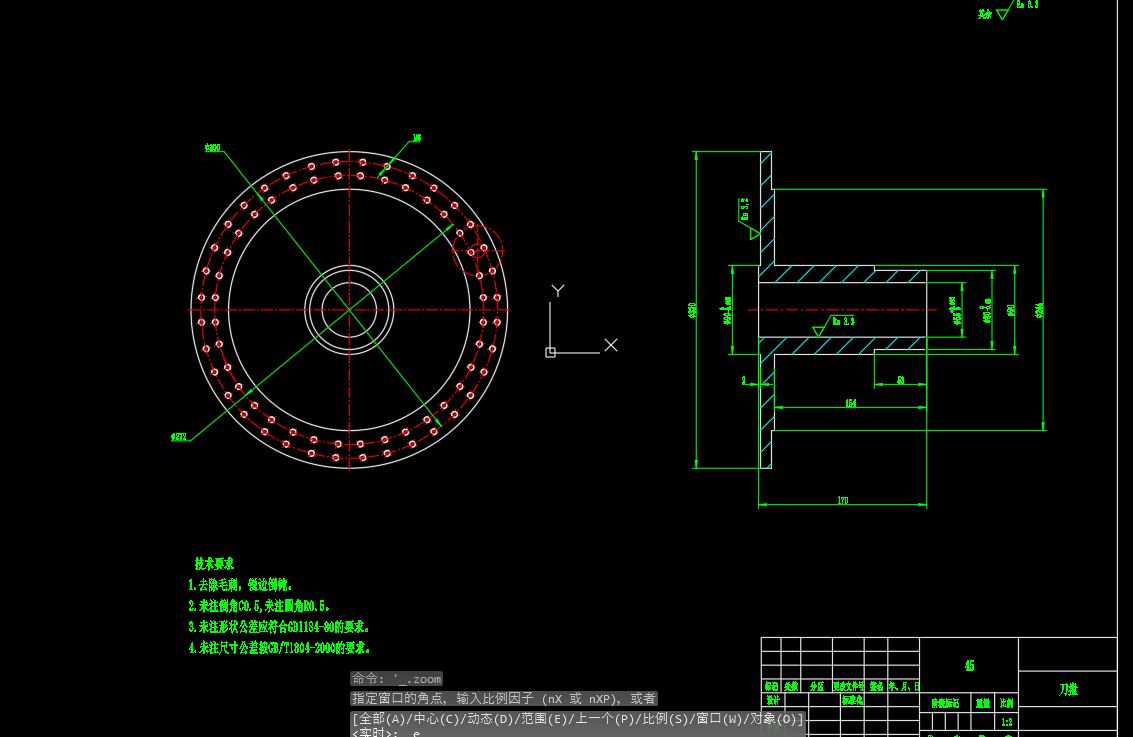
Task: Pick the M6 thread leader label
Action: (x=417, y=138)
